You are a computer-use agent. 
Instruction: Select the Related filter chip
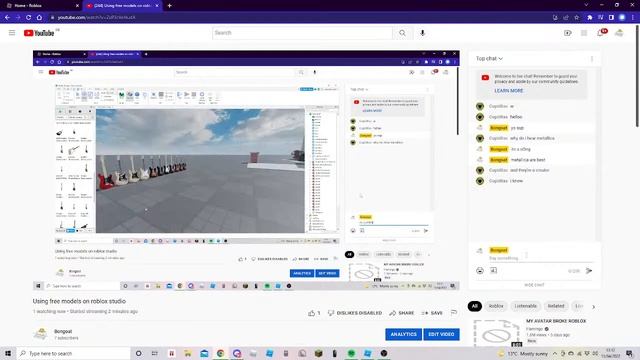556,306
